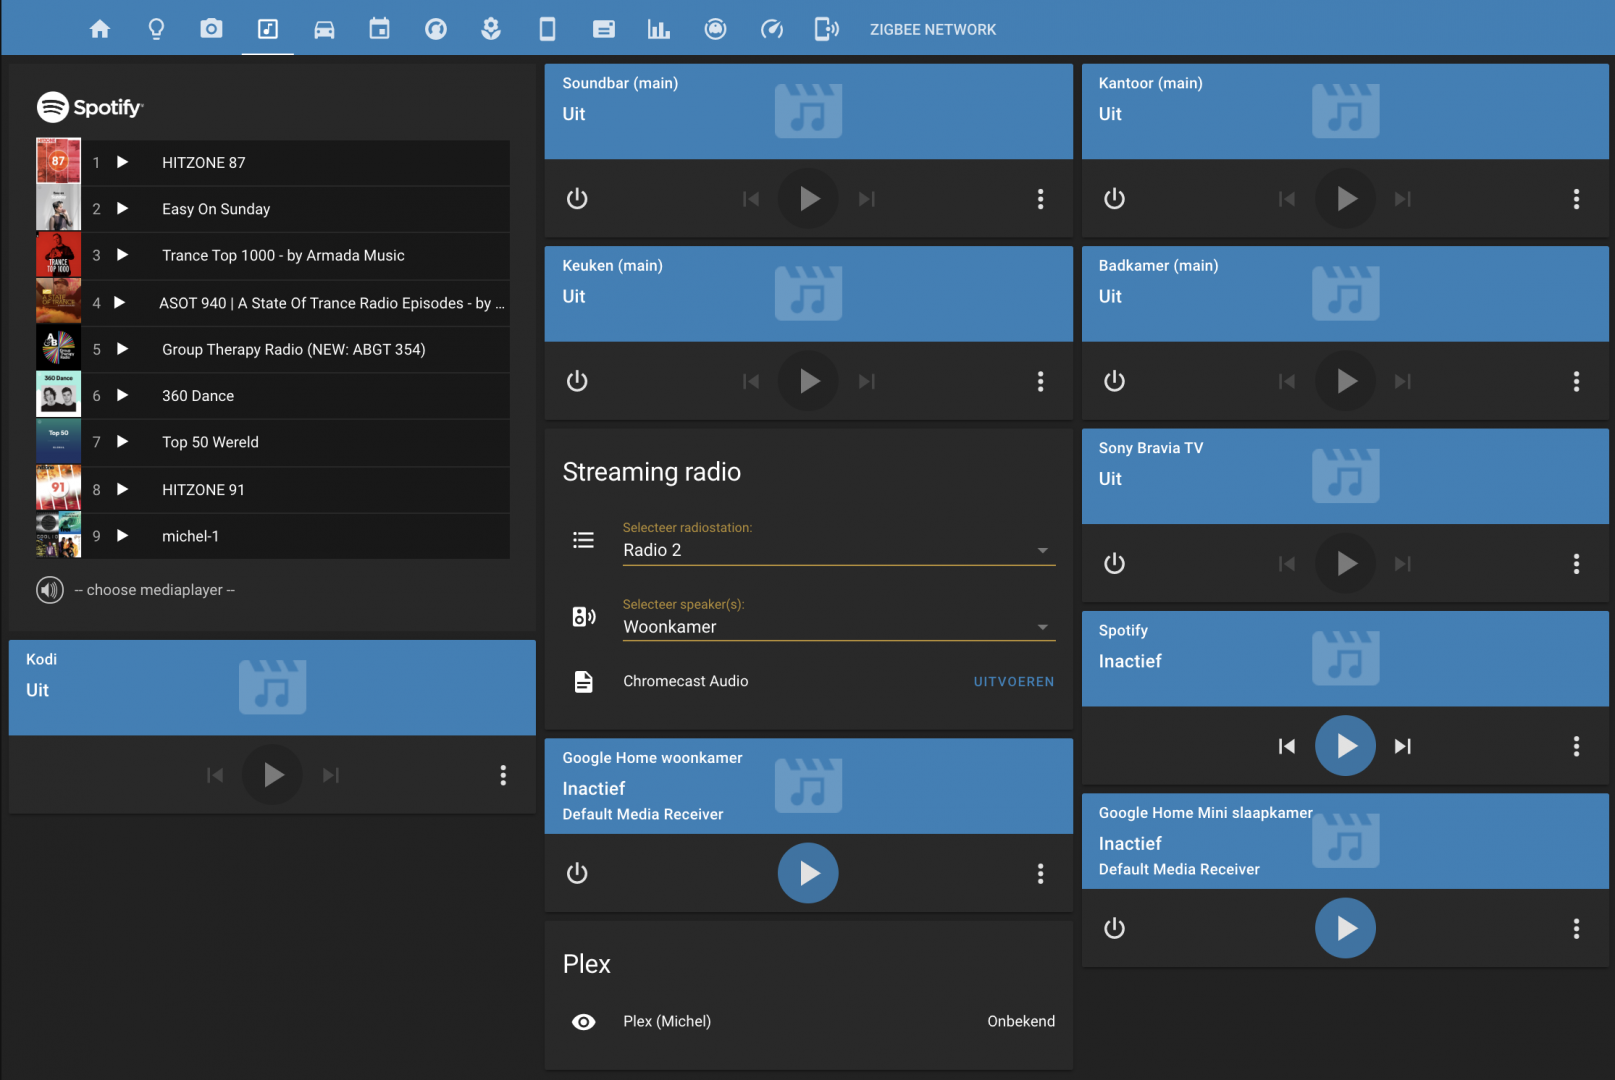Toggle power for Kantoor (main)
This screenshot has height=1080, width=1615.
click(1114, 199)
